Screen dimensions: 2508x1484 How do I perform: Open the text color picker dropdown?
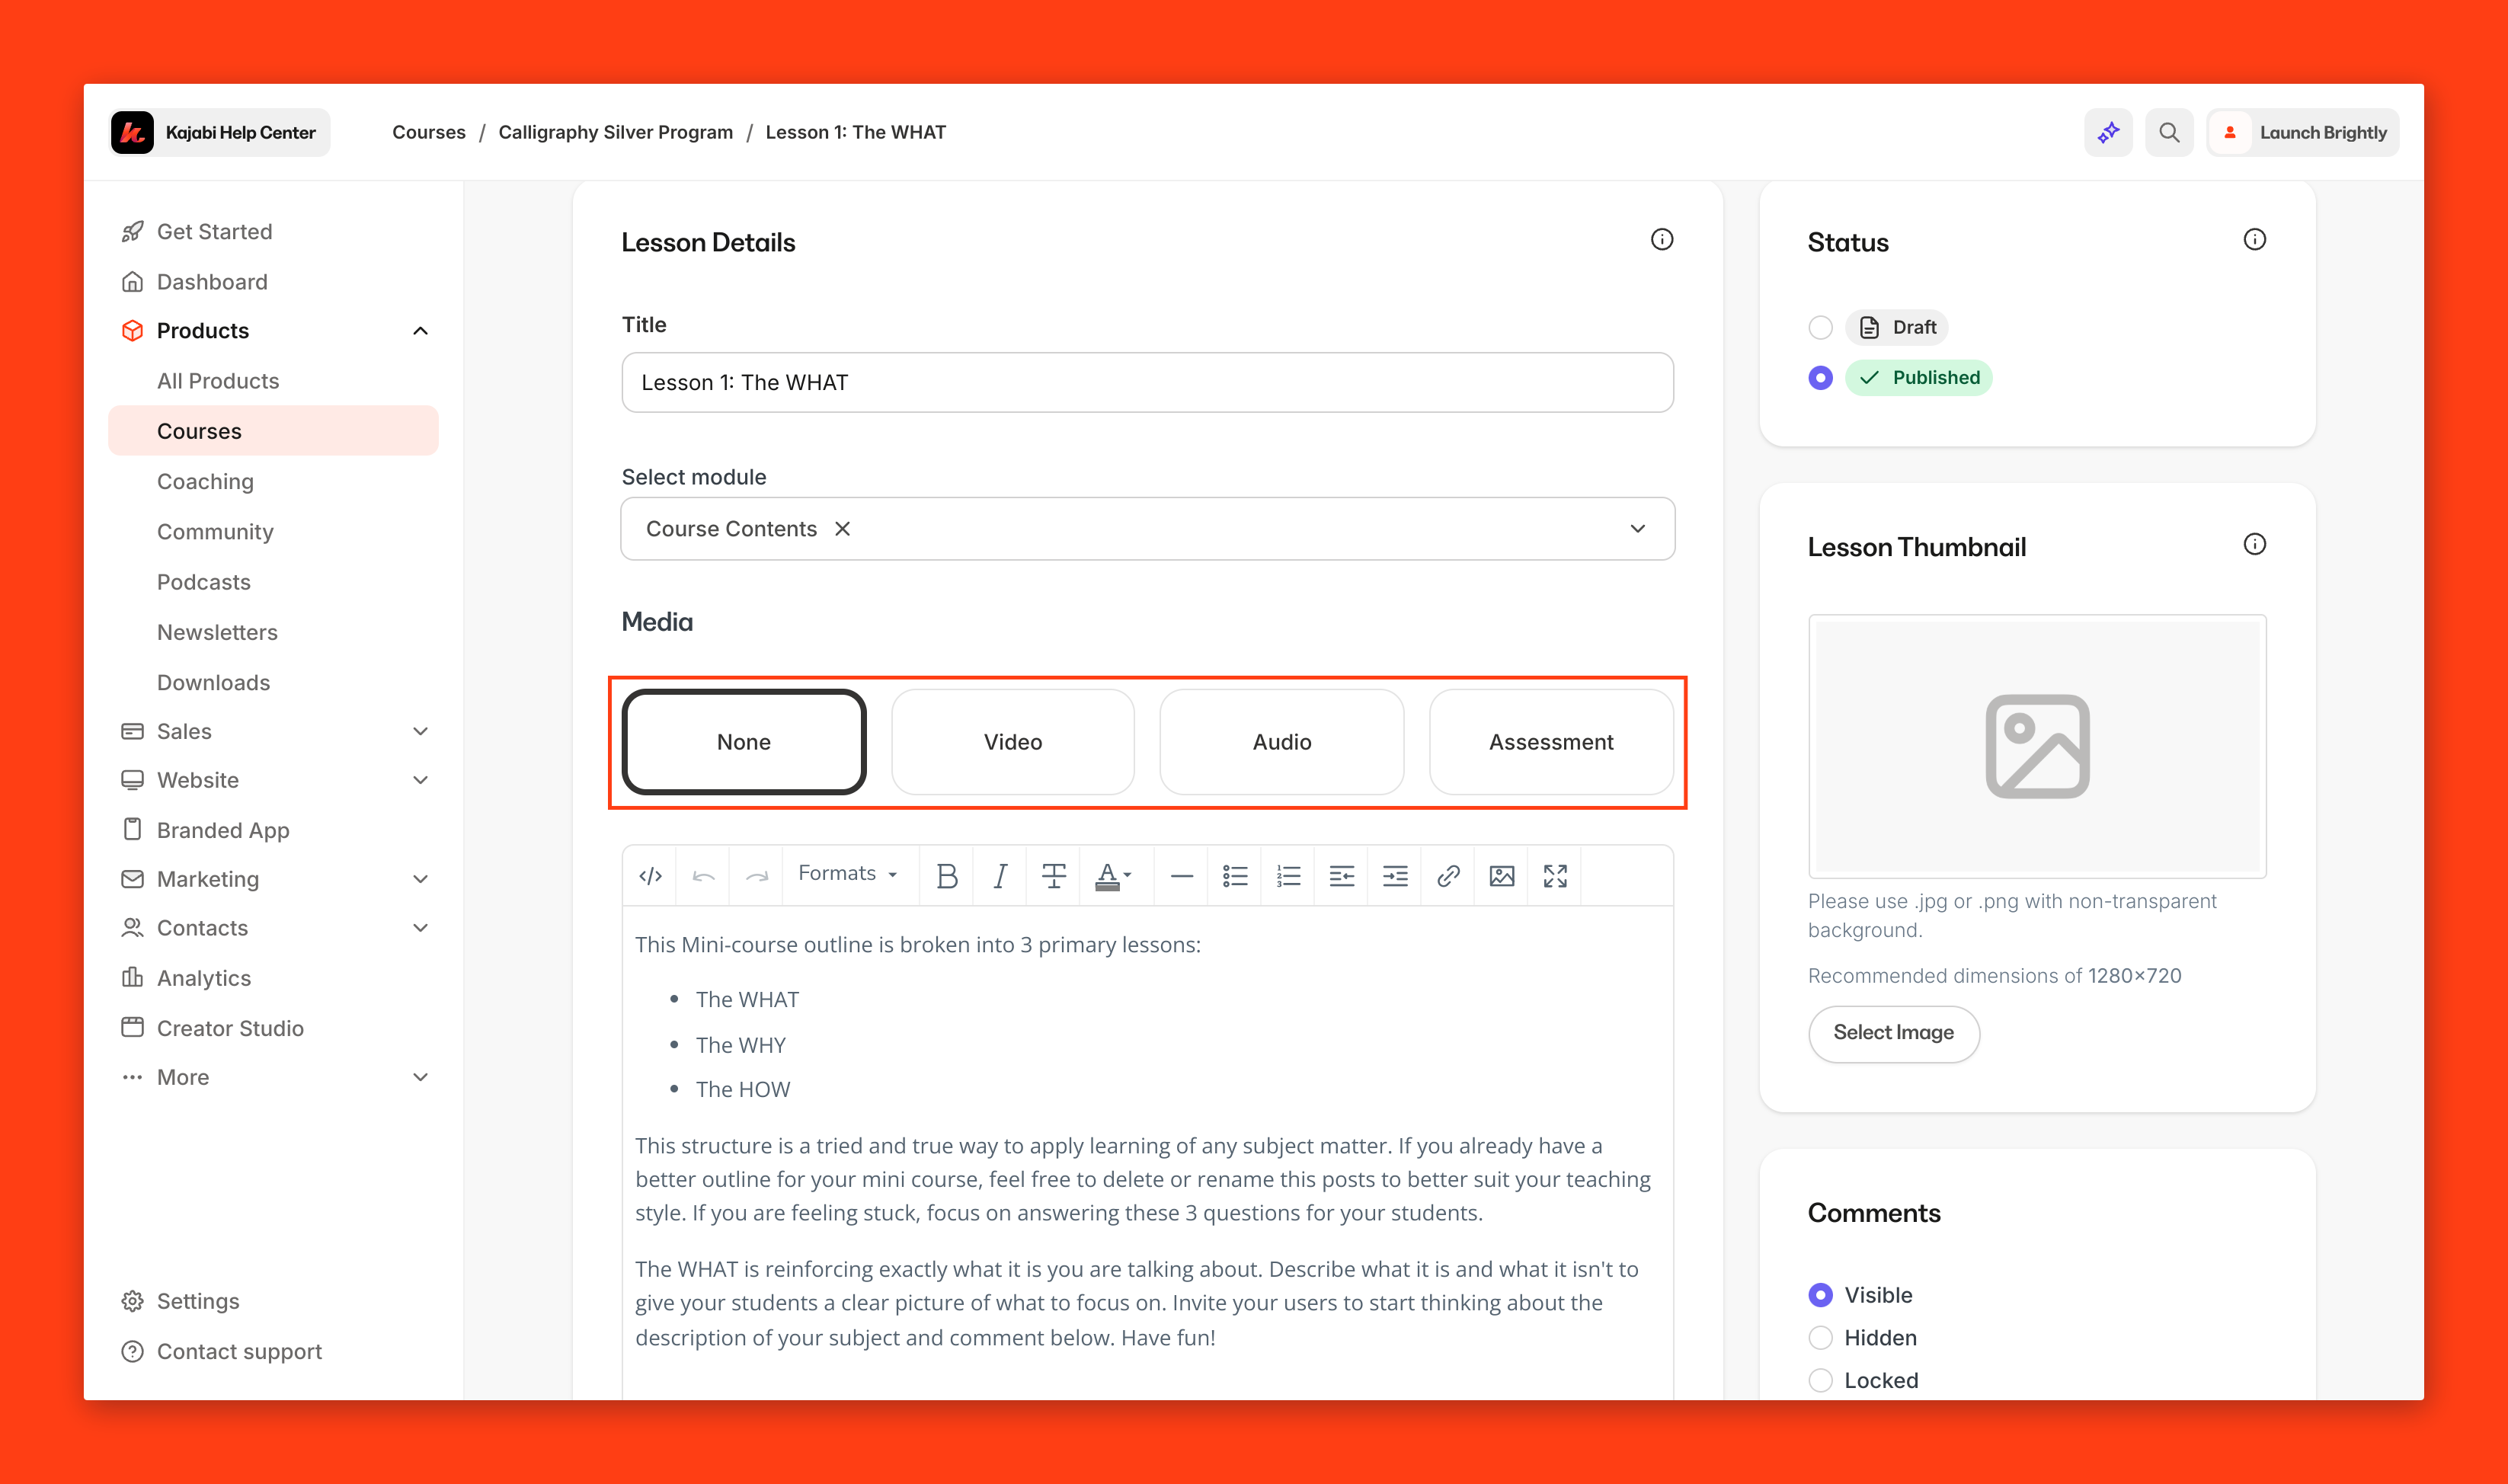point(1127,876)
